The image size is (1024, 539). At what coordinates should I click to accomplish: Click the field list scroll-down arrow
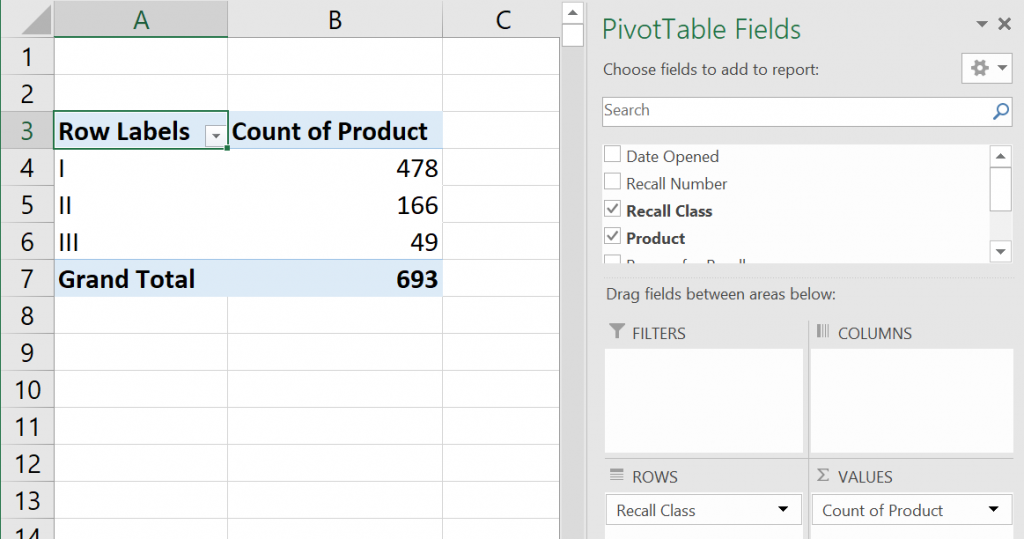tap(1000, 252)
